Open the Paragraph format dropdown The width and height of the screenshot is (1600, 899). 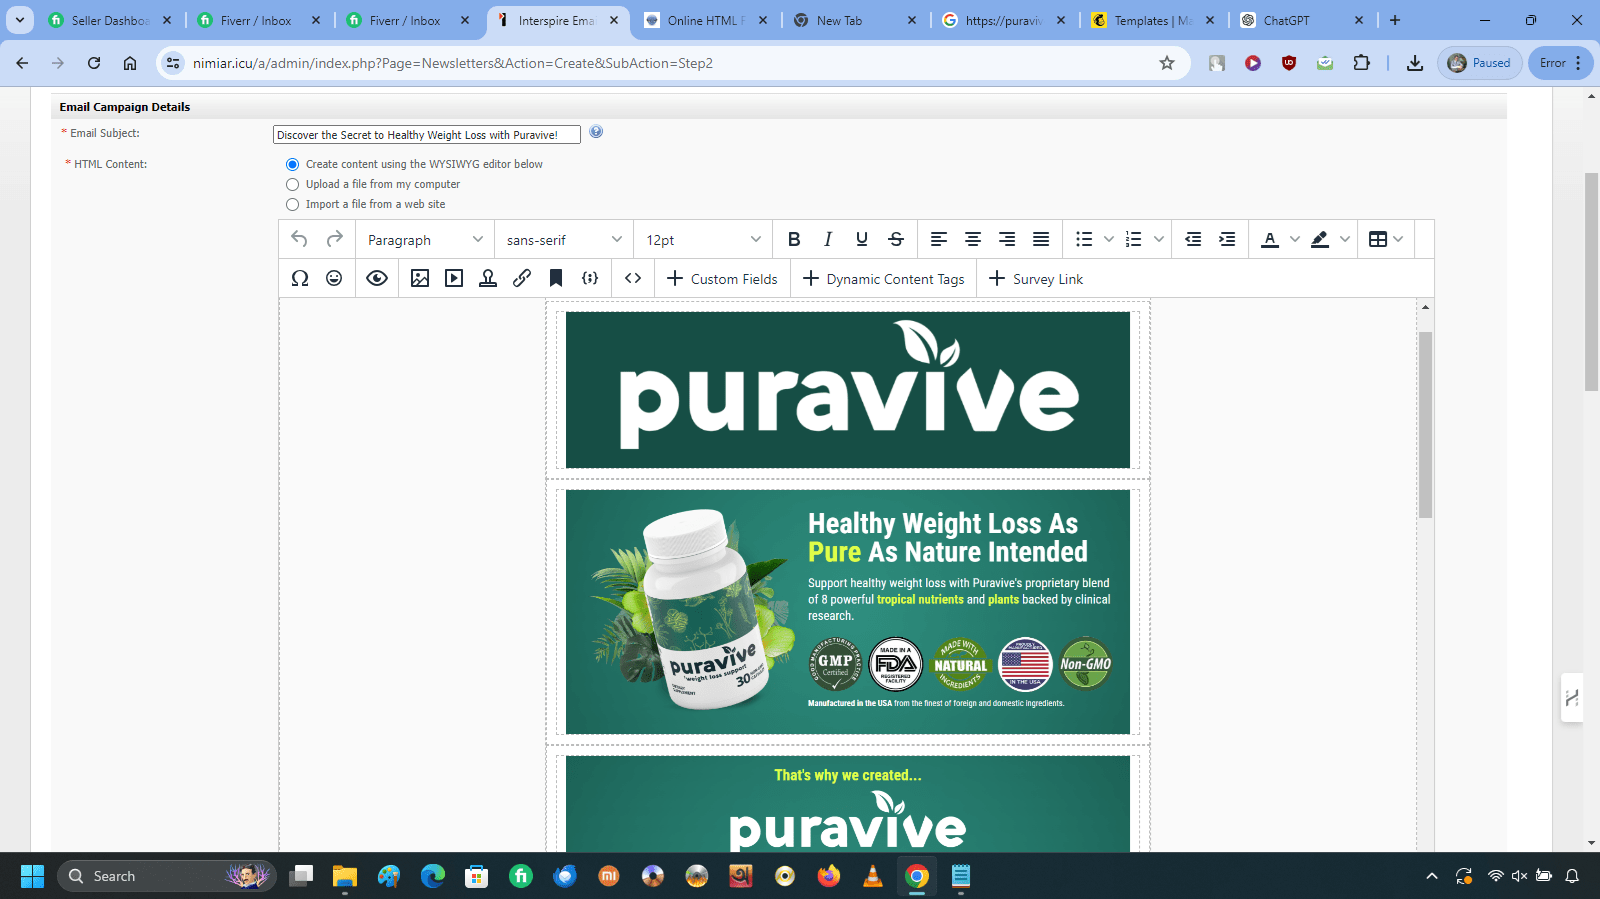point(425,240)
